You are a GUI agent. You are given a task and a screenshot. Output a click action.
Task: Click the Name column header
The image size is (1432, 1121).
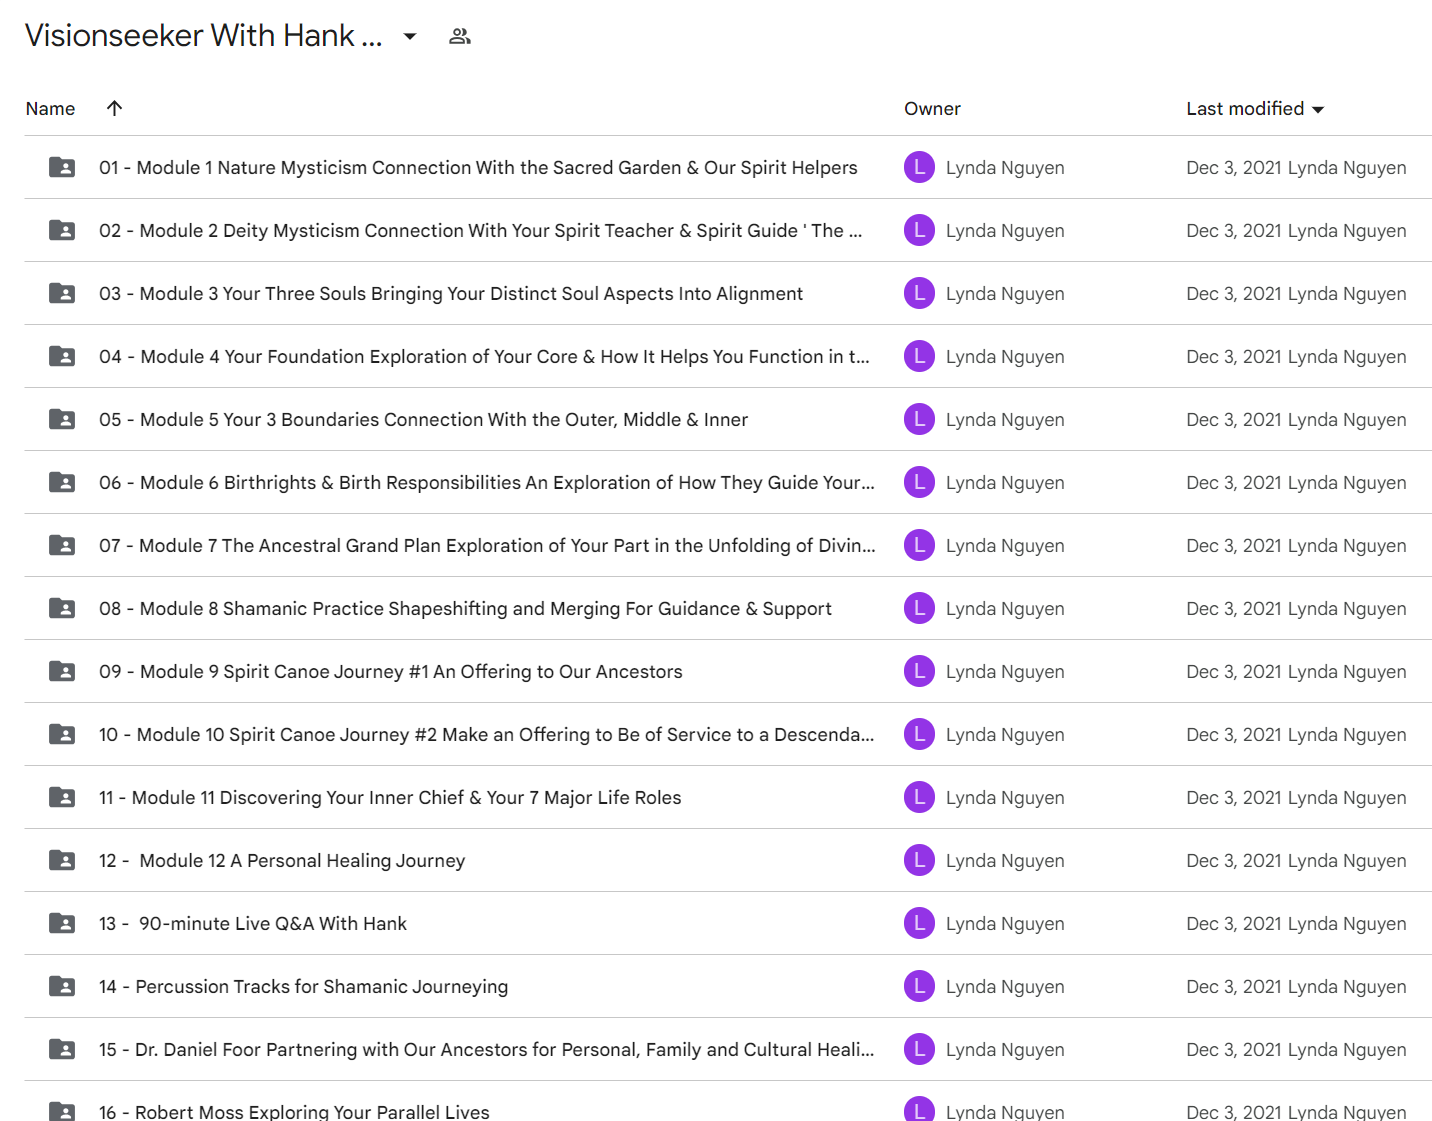pyautogui.click(x=50, y=108)
